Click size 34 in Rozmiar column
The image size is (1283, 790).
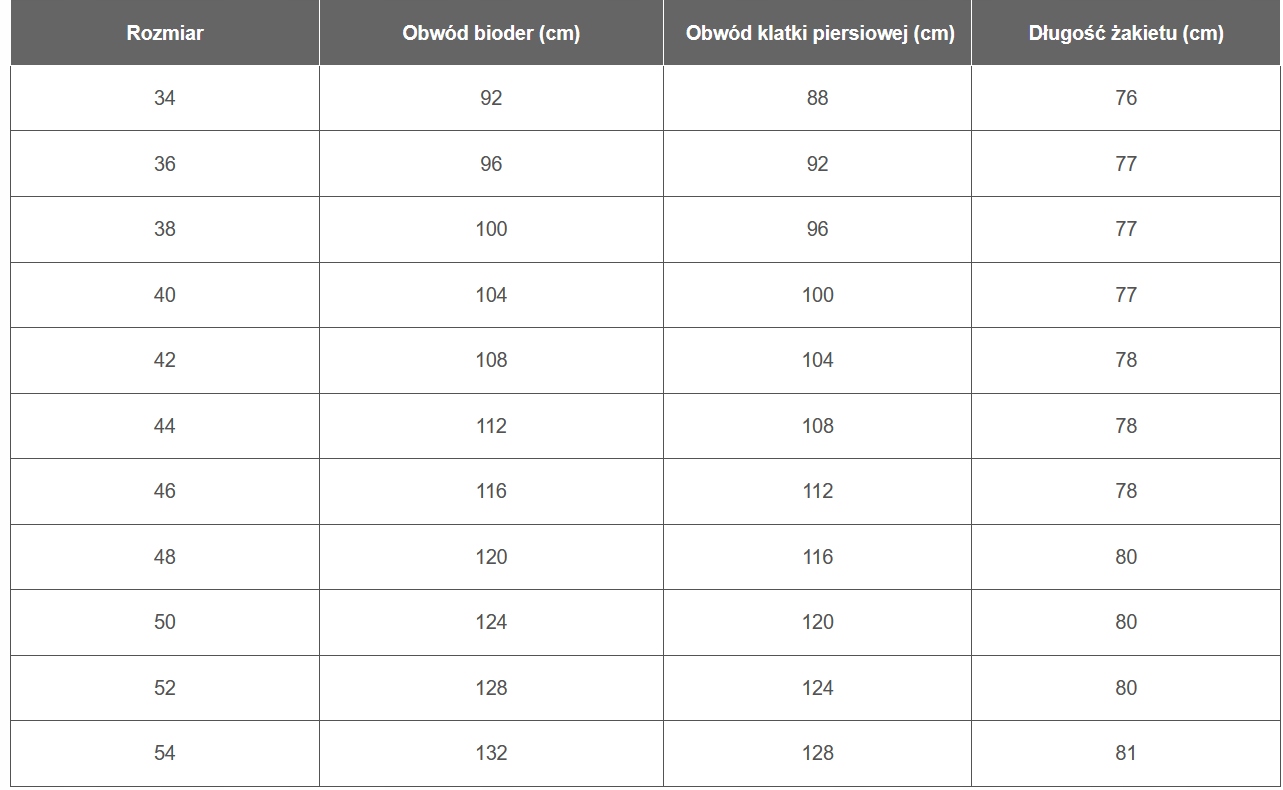[x=165, y=98]
